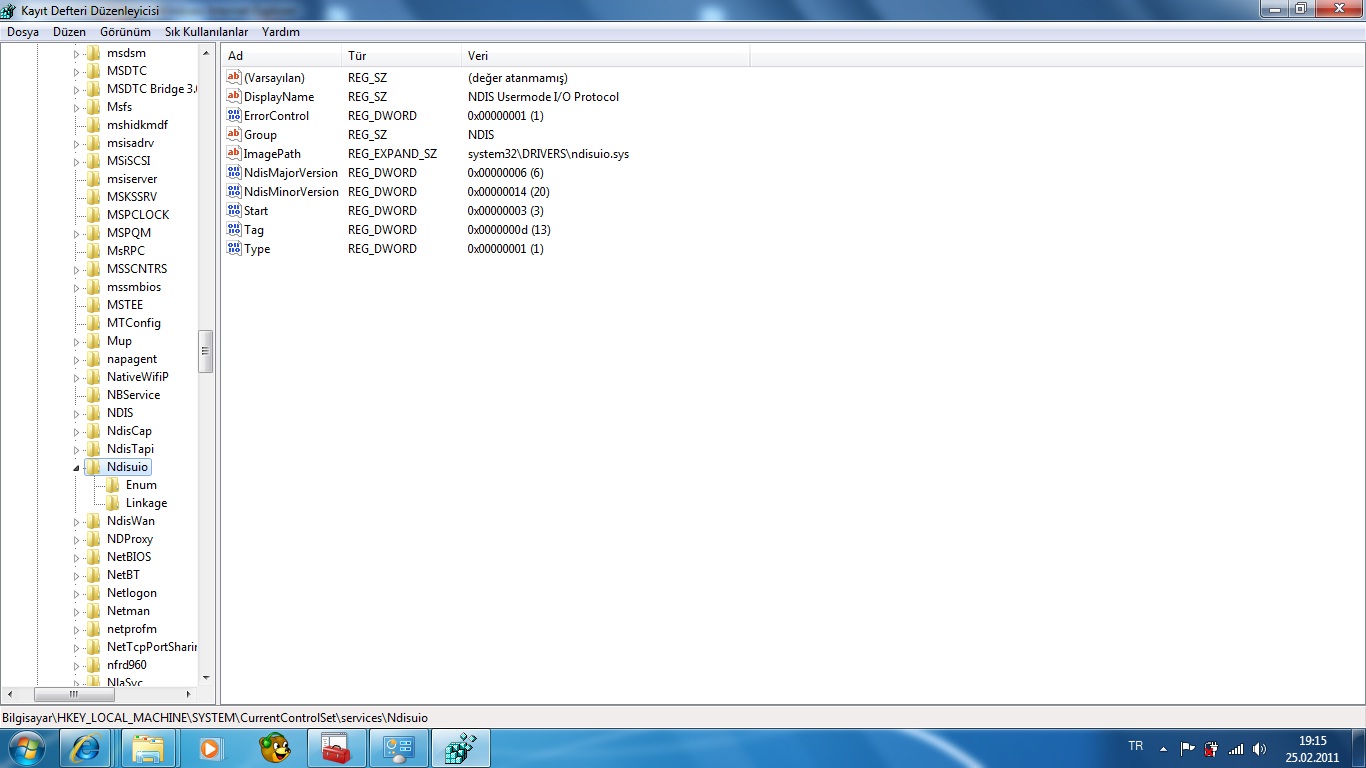Open the Sık Kullanılanlar menu
The width and height of the screenshot is (1366, 768).
point(206,32)
